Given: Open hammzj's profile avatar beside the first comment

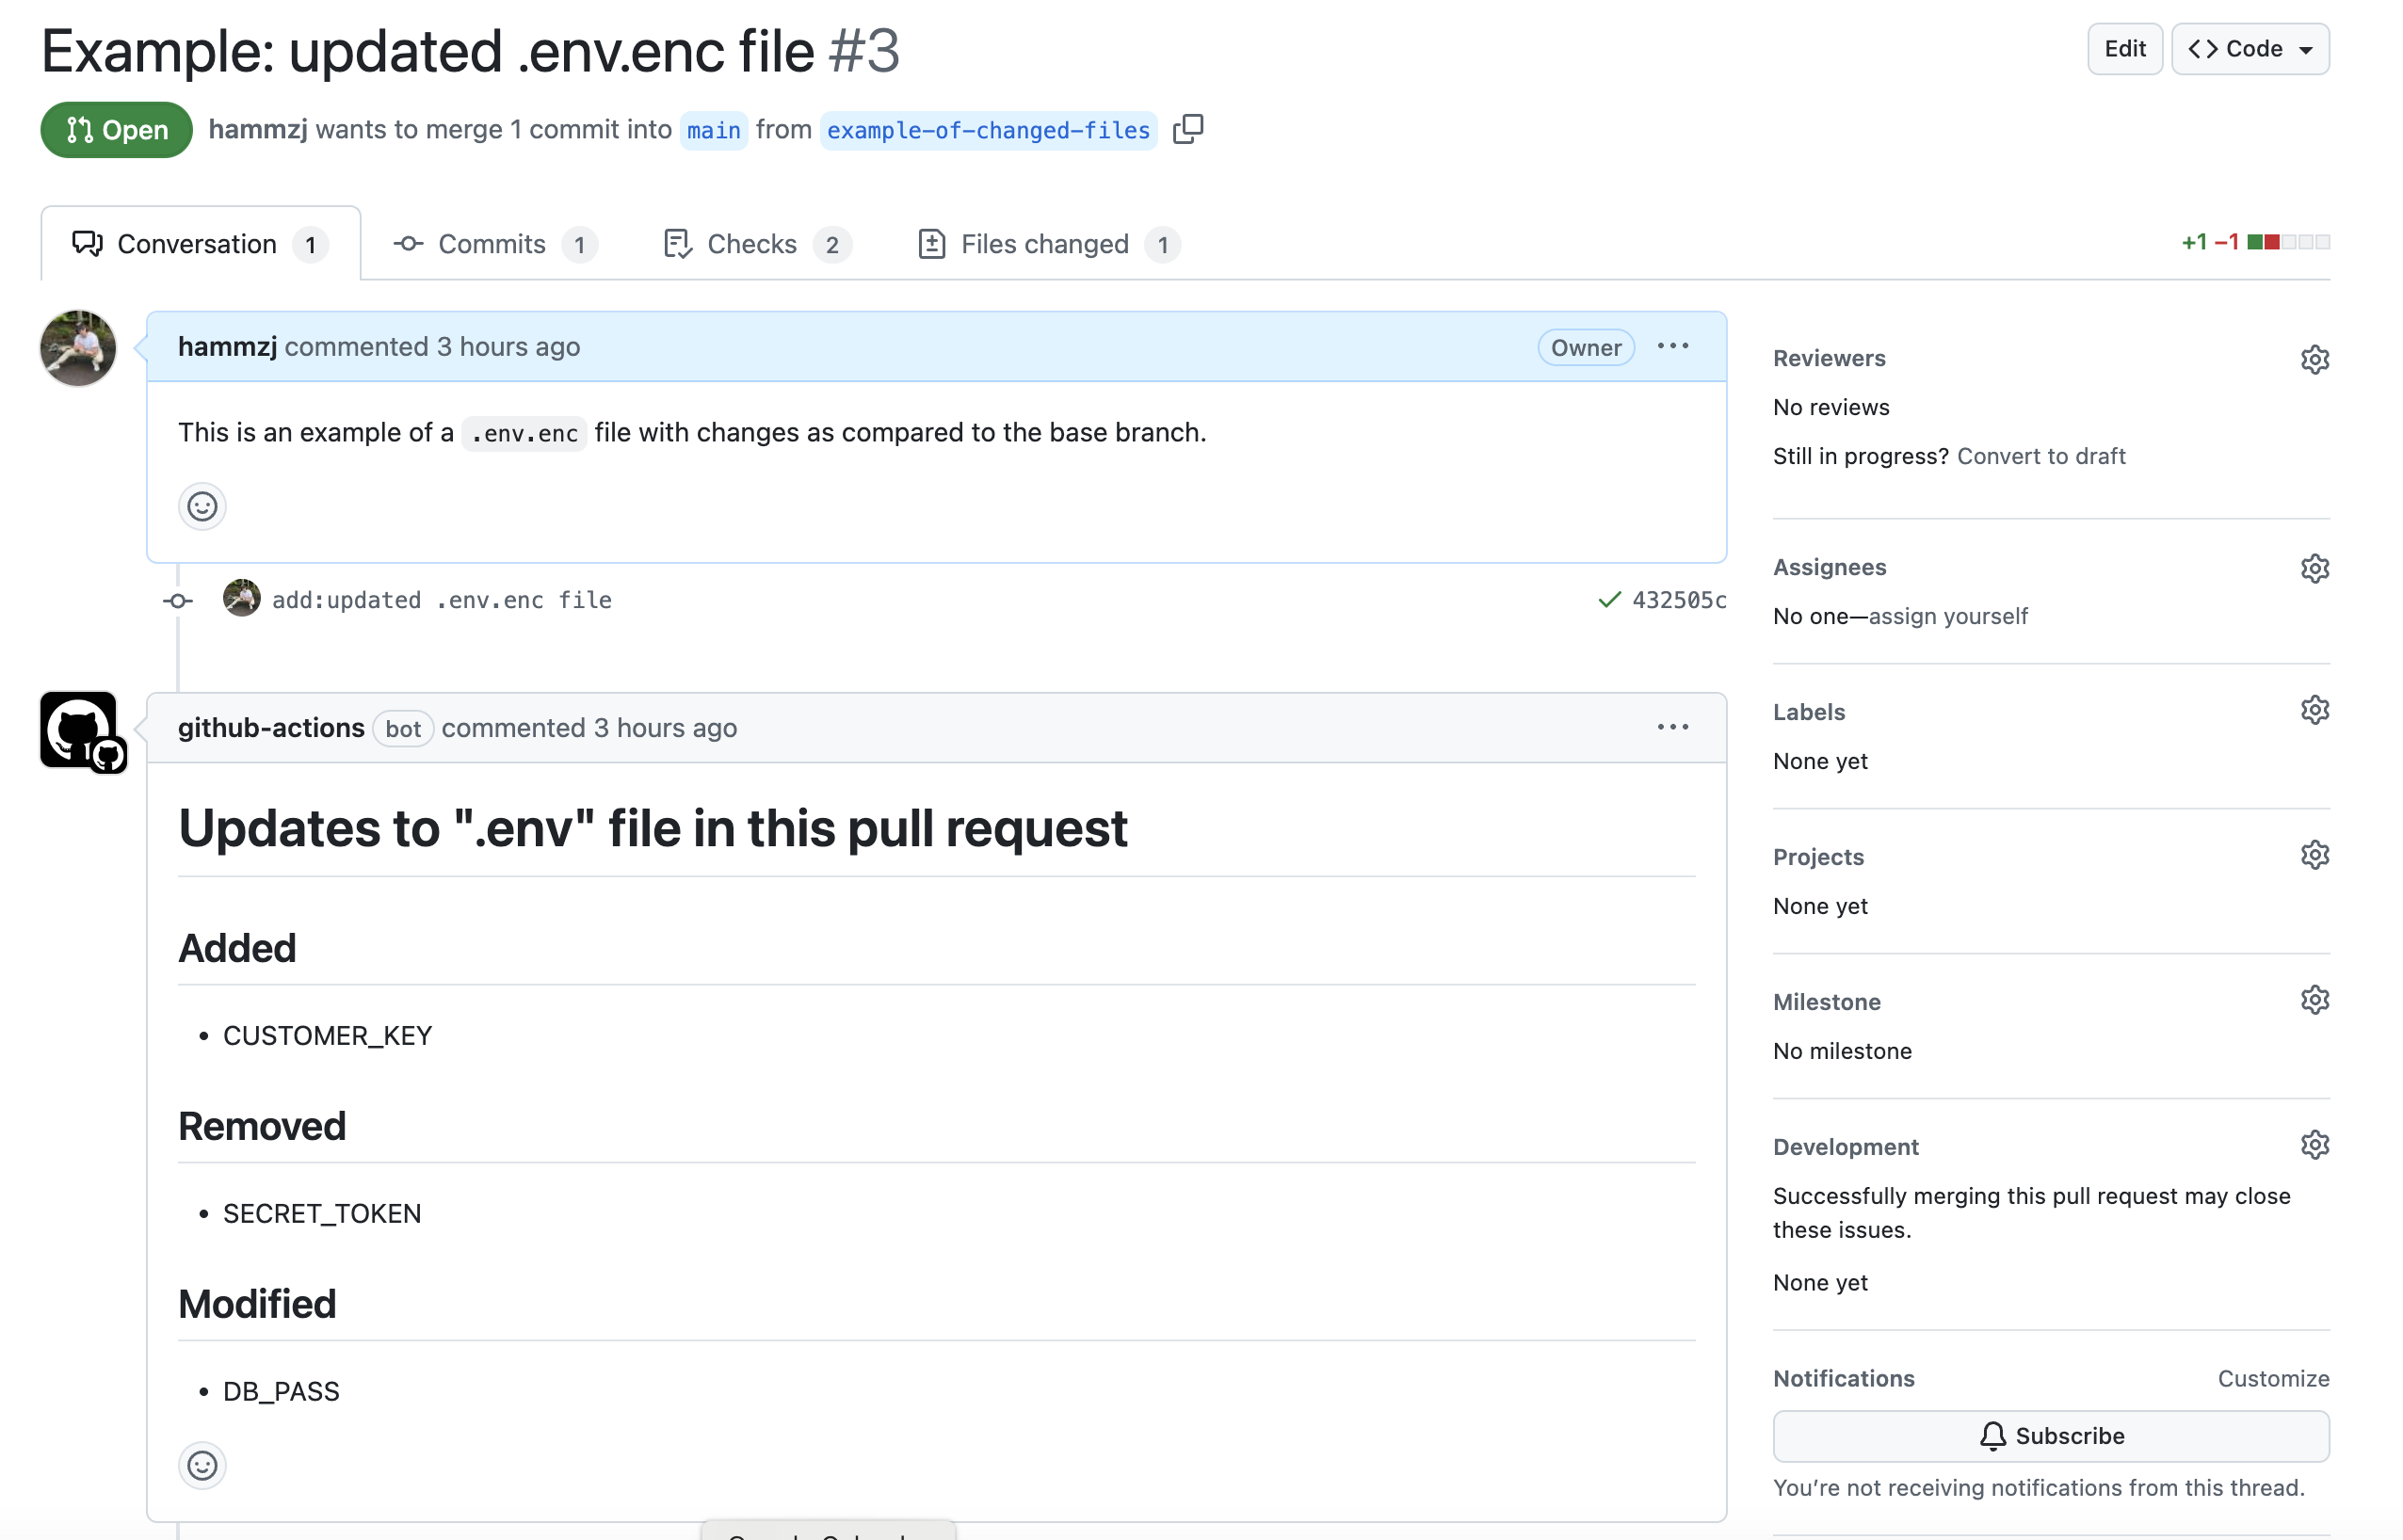Looking at the screenshot, I should pyautogui.click(x=78, y=348).
